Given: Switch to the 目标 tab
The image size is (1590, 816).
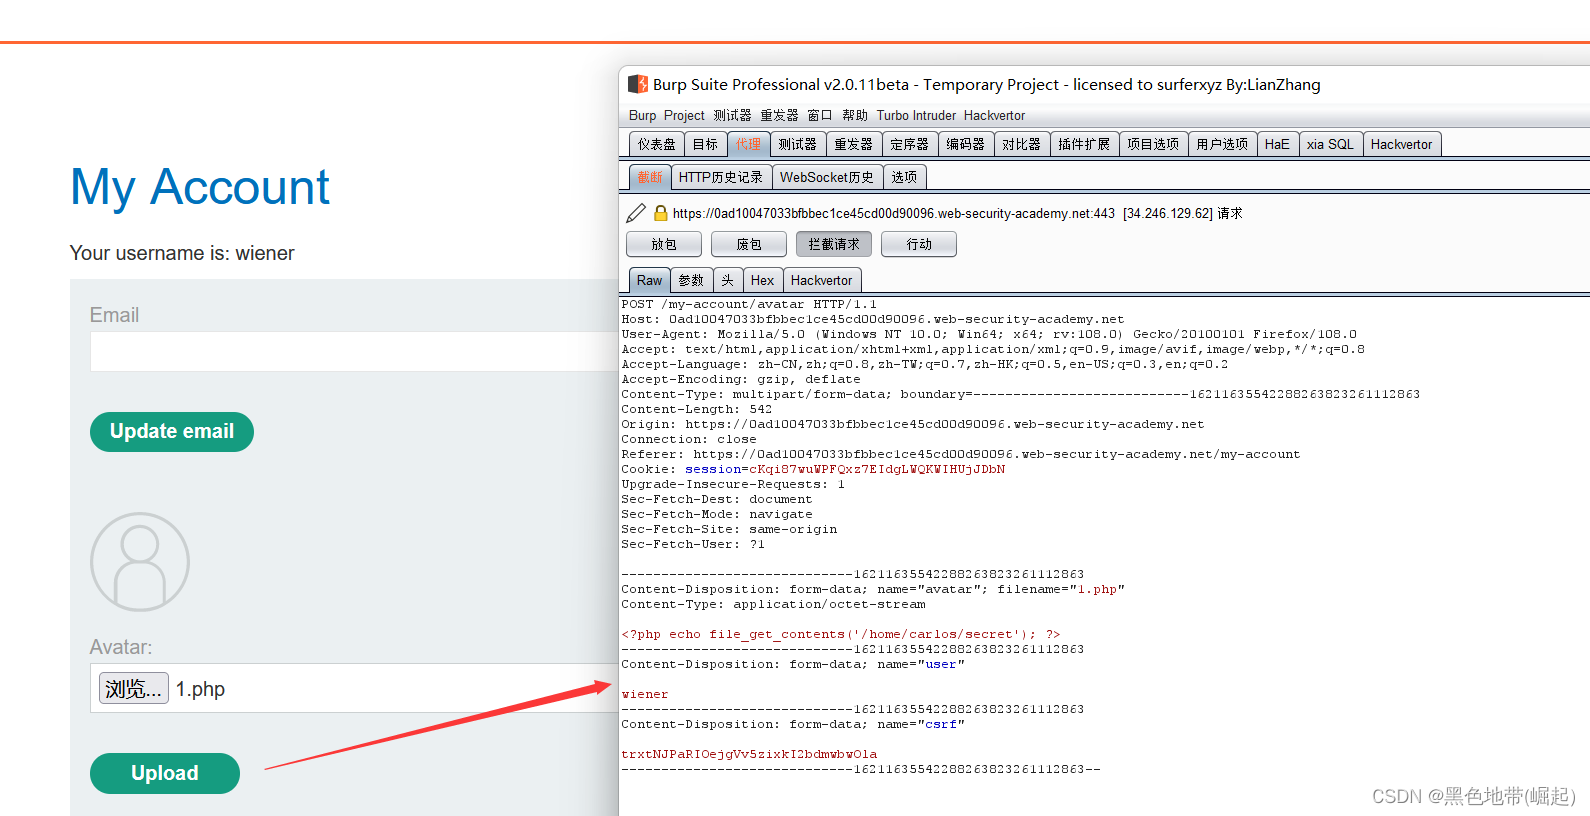Looking at the screenshot, I should pos(705,144).
